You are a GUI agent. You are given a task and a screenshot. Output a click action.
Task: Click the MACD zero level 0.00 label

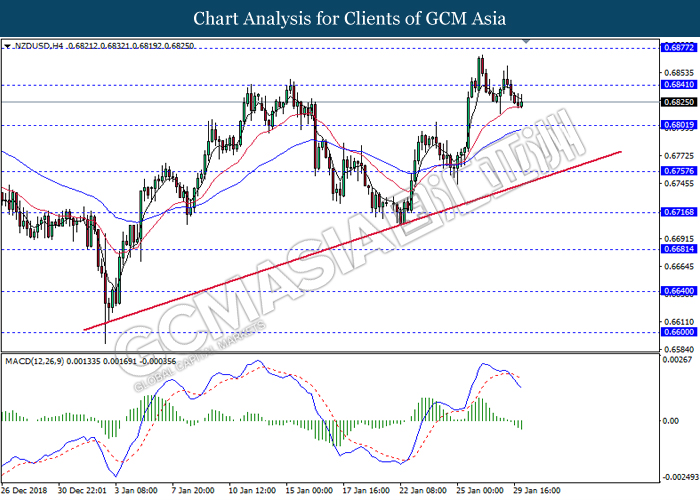(x=671, y=421)
